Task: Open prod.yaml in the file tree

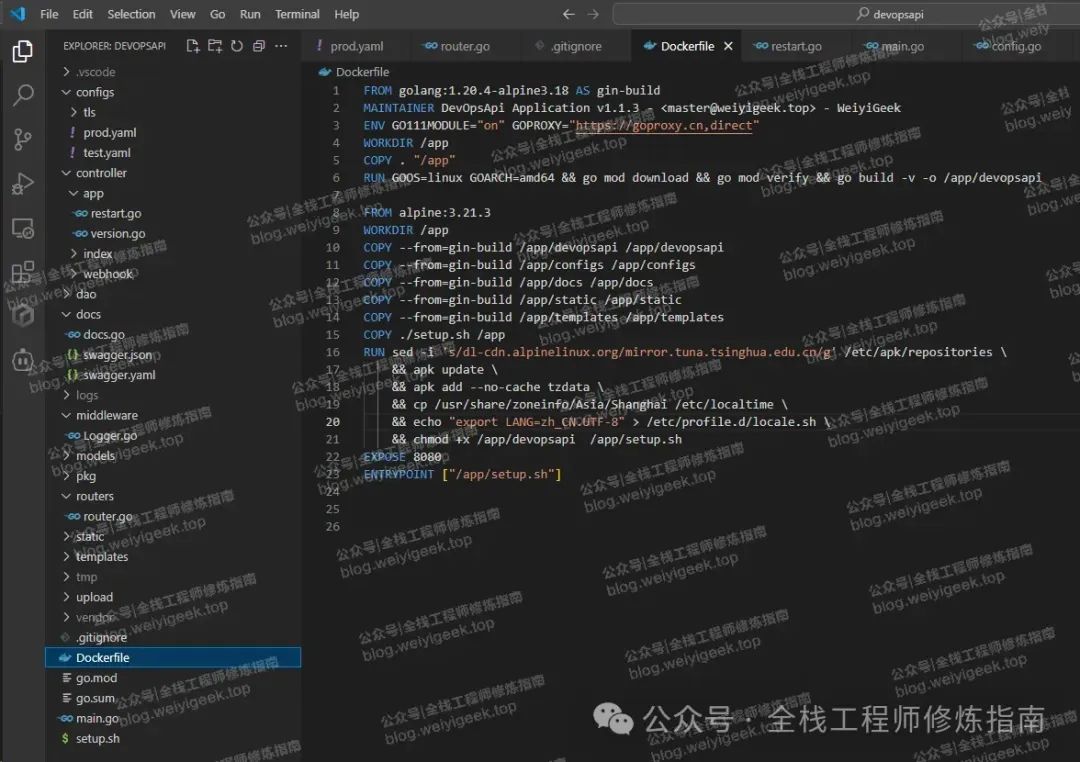Action: pyautogui.click(x=173, y=132)
